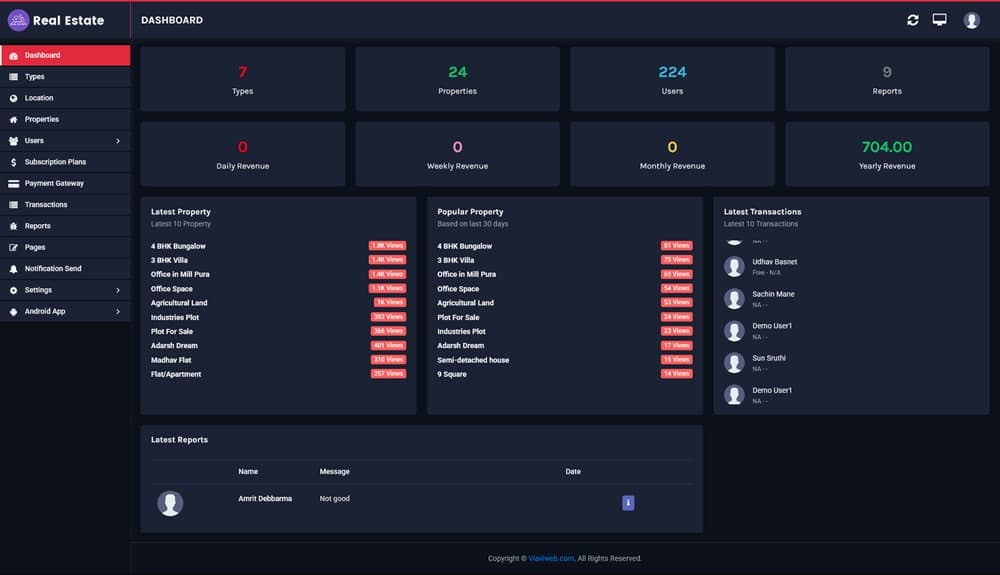Click views badge for Popular Property Agricultural Land
The image size is (1000, 575).
pyautogui.click(x=677, y=302)
